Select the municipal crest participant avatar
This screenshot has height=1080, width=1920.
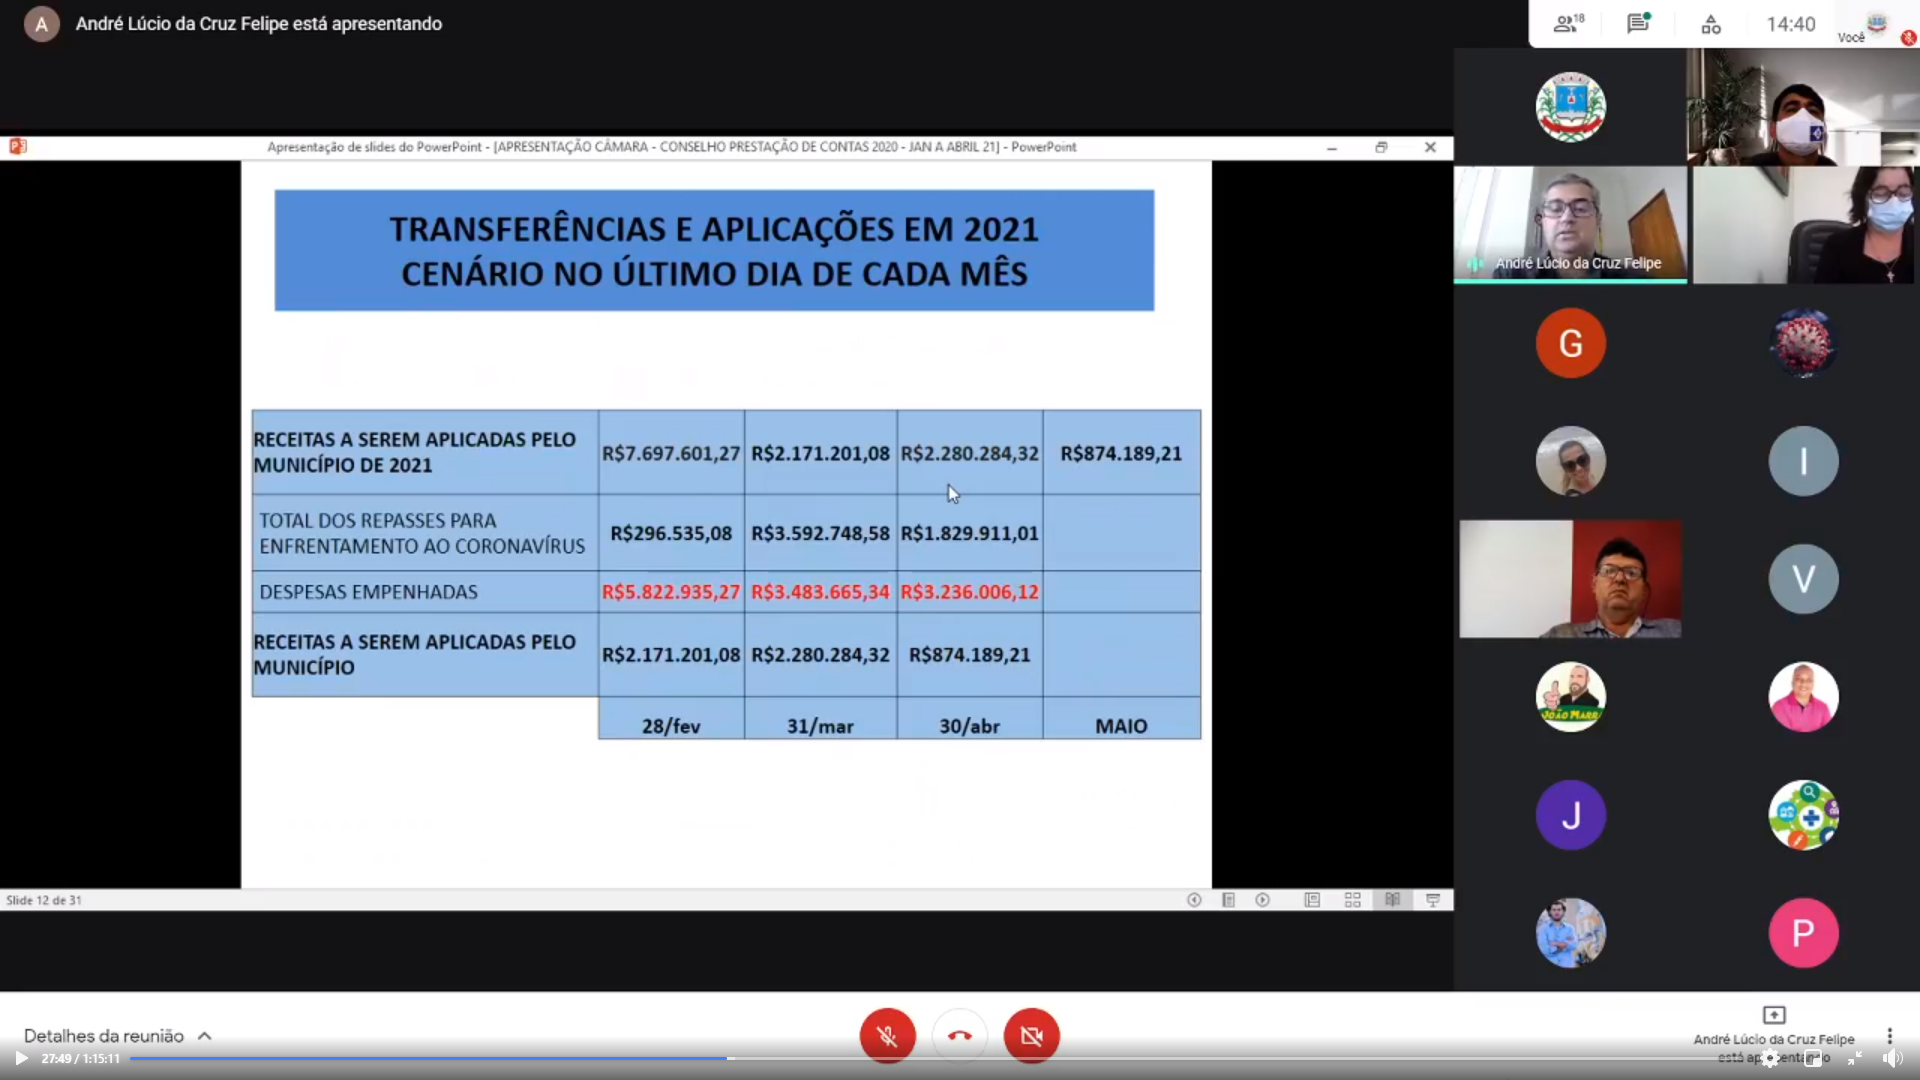[x=1570, y=107]
